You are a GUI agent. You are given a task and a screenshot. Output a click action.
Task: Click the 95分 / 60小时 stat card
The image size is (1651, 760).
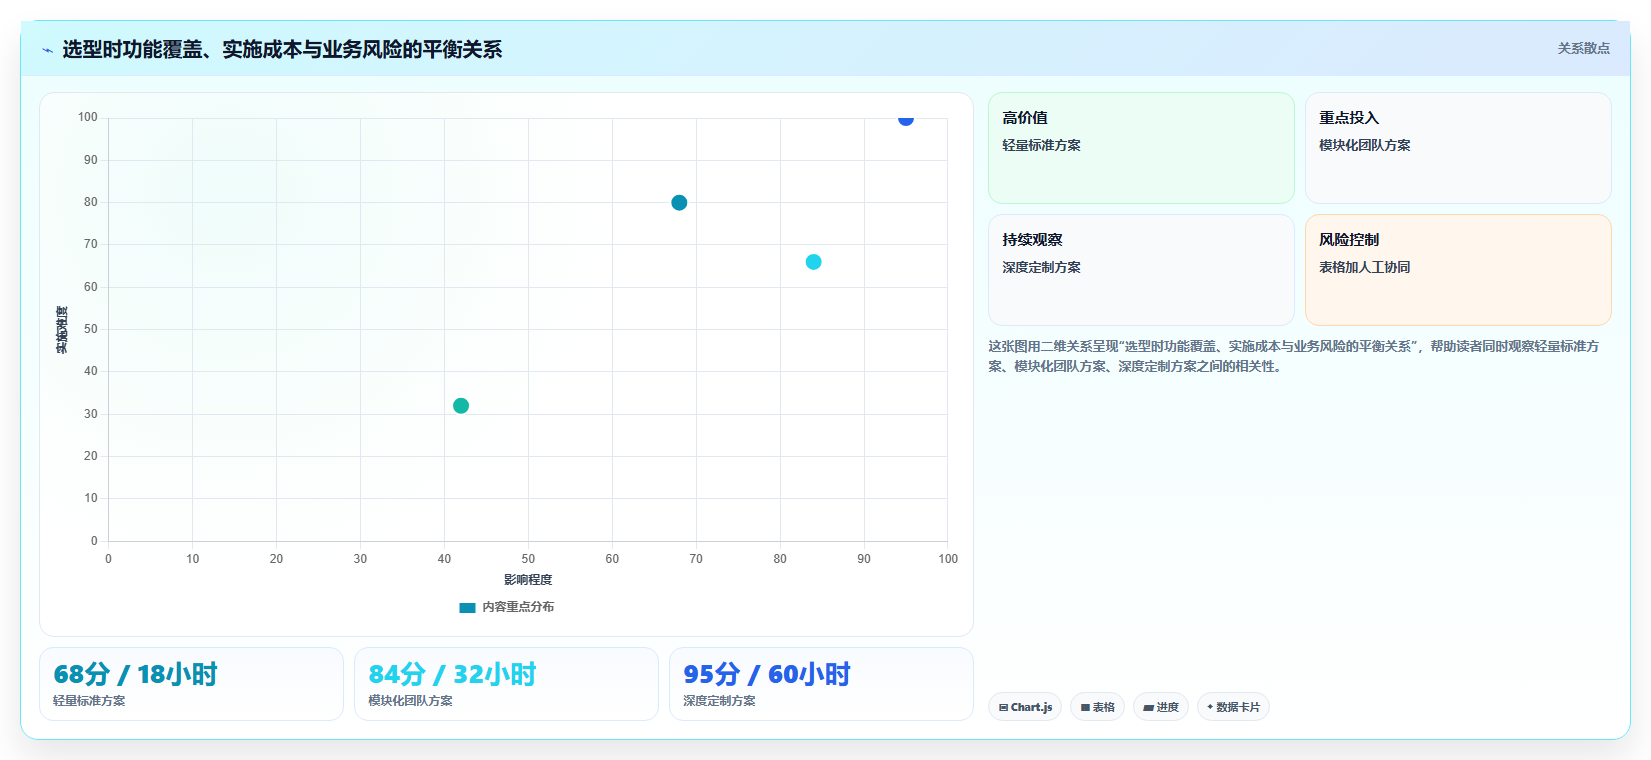tap(821, 684)
